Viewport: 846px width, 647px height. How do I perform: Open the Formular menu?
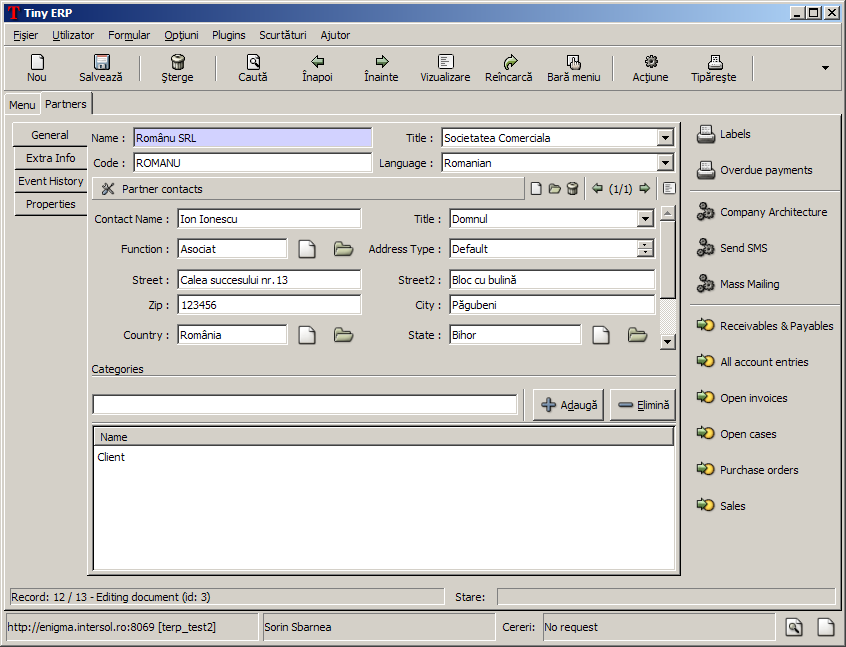(x=129, y=35)
